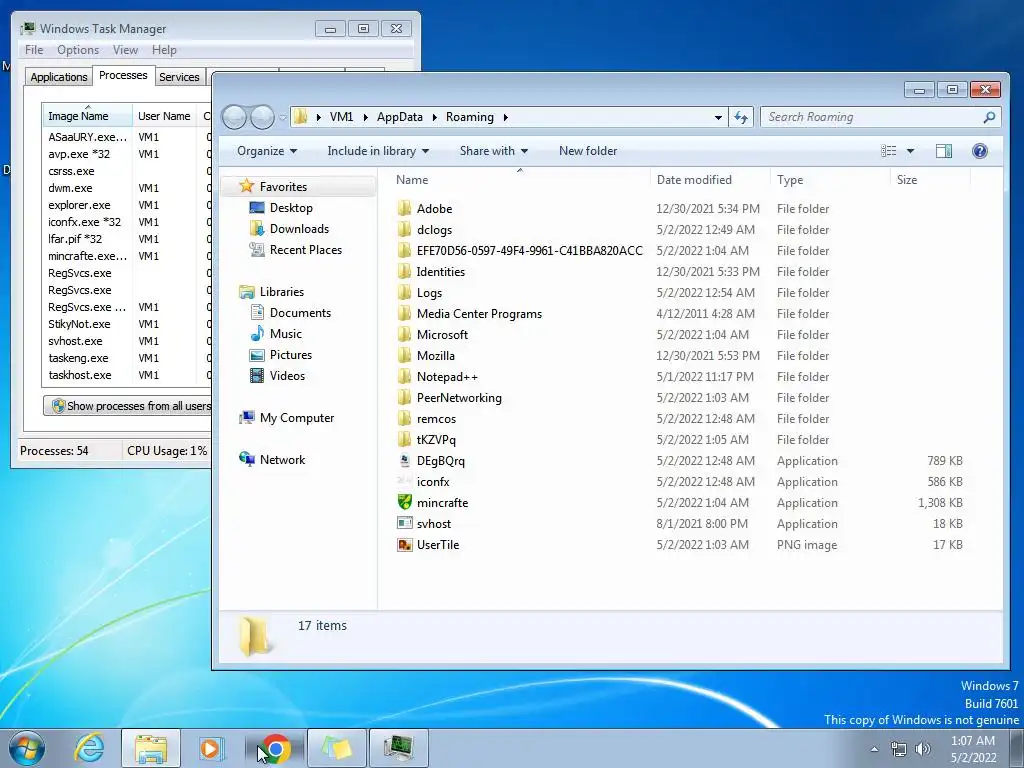Image resolution: width=1024 pixels, height=768 pixels.
Task: Select the DEgBQrq application icon
Action: click(405, 460)
